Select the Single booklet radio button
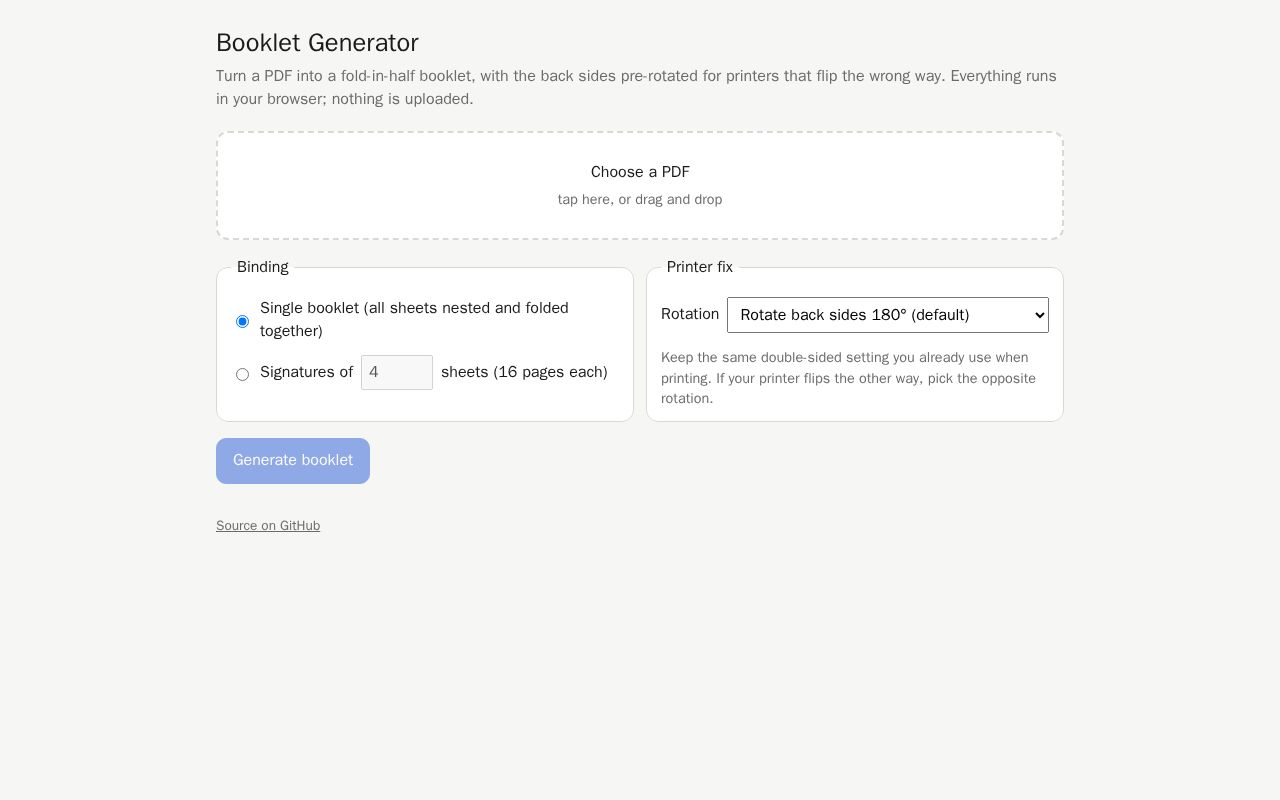The width and height of the screenshot is (1280, 800). (242, 321)
